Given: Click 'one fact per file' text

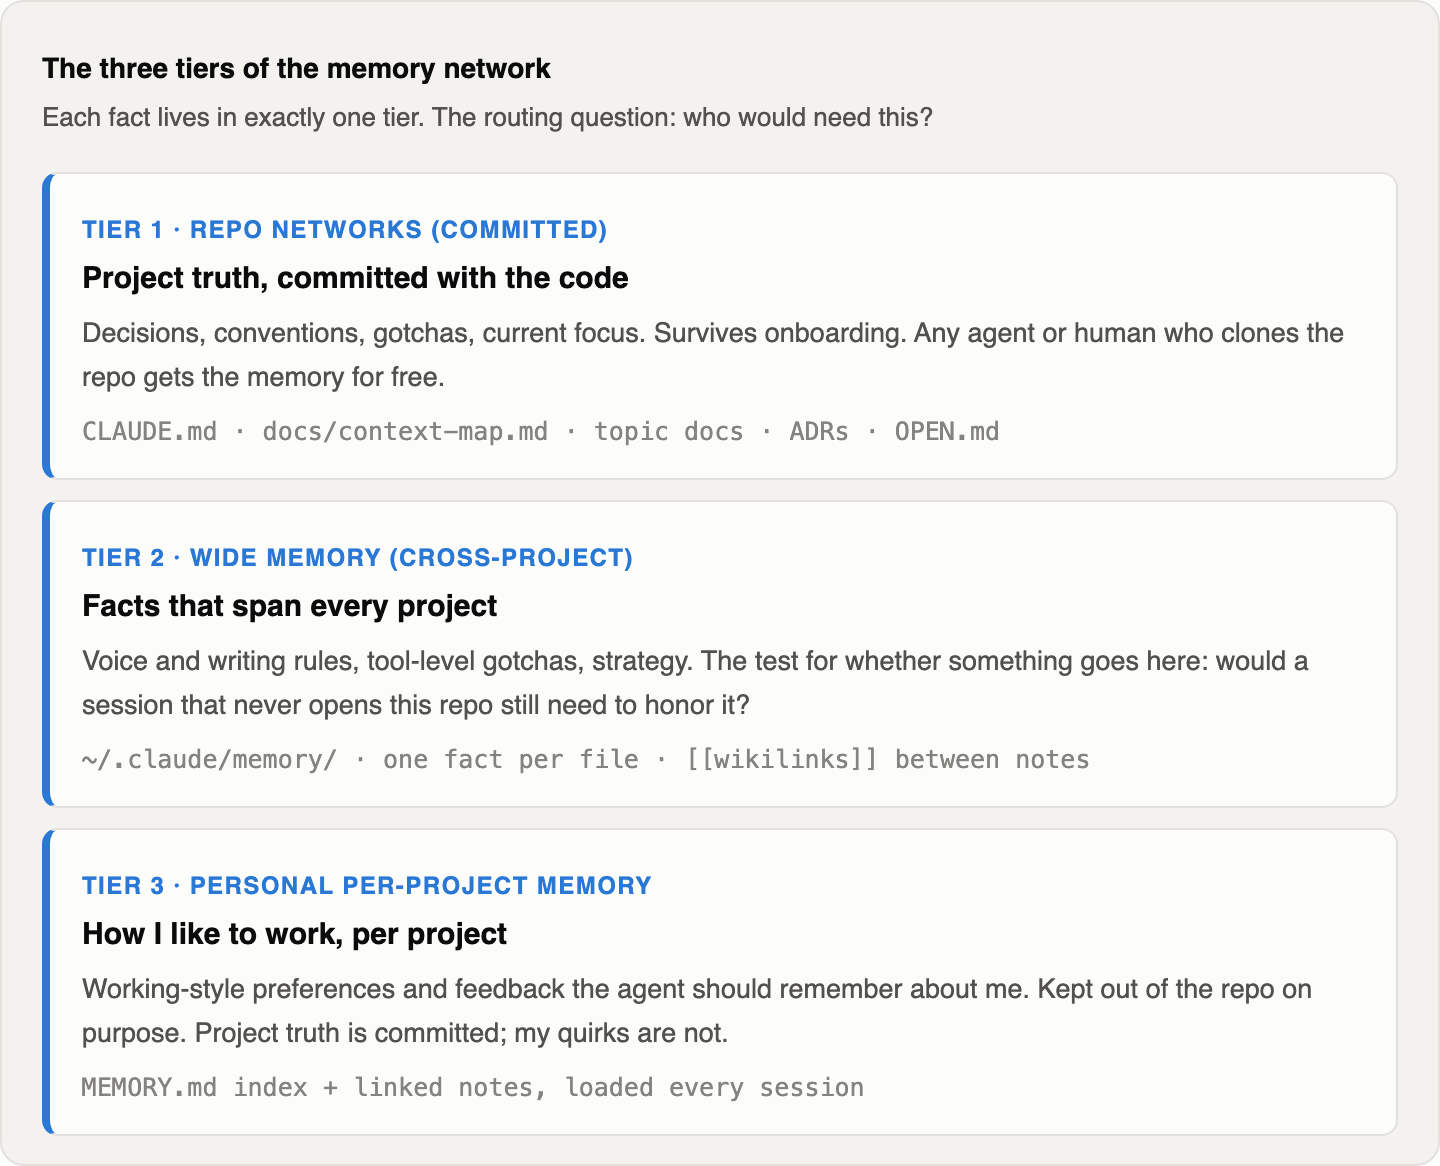Looking at the screenshot, I should (510, 759).
